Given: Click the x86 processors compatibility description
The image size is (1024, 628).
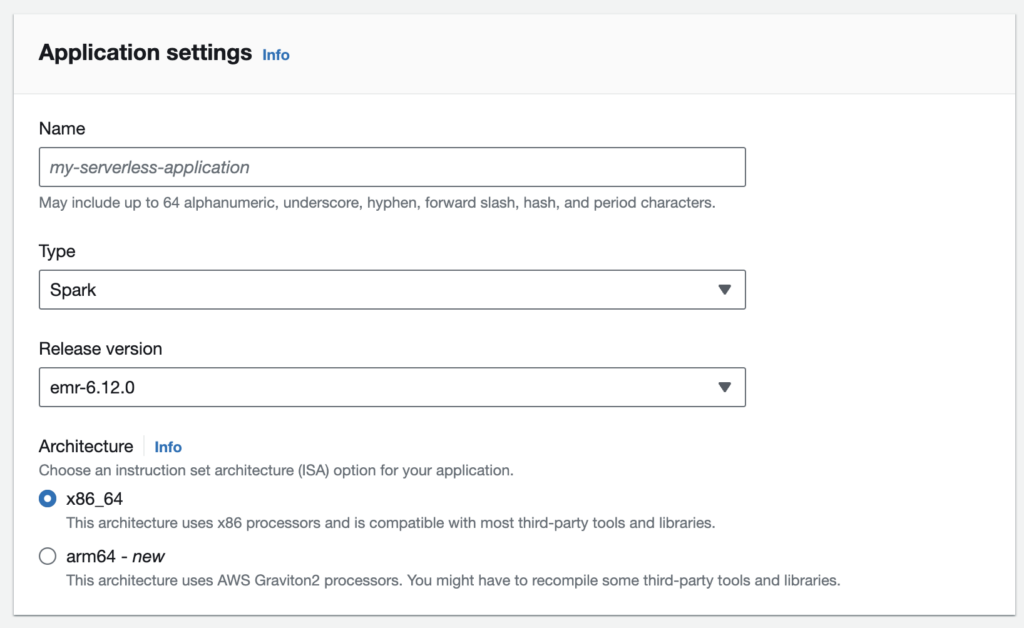Looking at the screenshot, I should click(391, 523).
